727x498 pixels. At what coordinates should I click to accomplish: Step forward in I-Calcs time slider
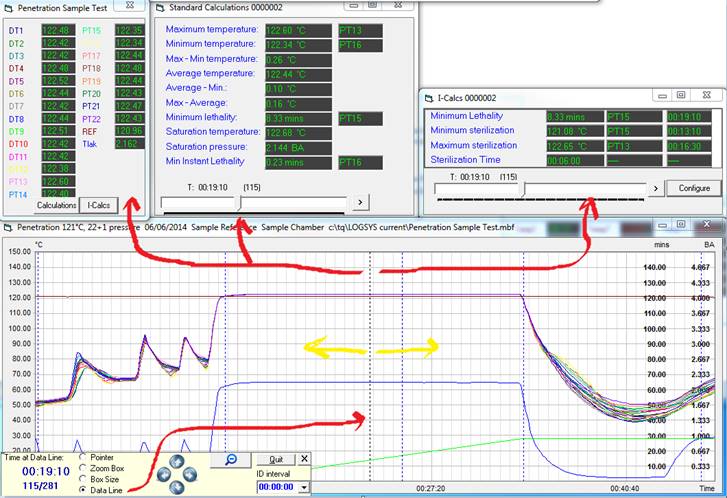tap(656, 188)
